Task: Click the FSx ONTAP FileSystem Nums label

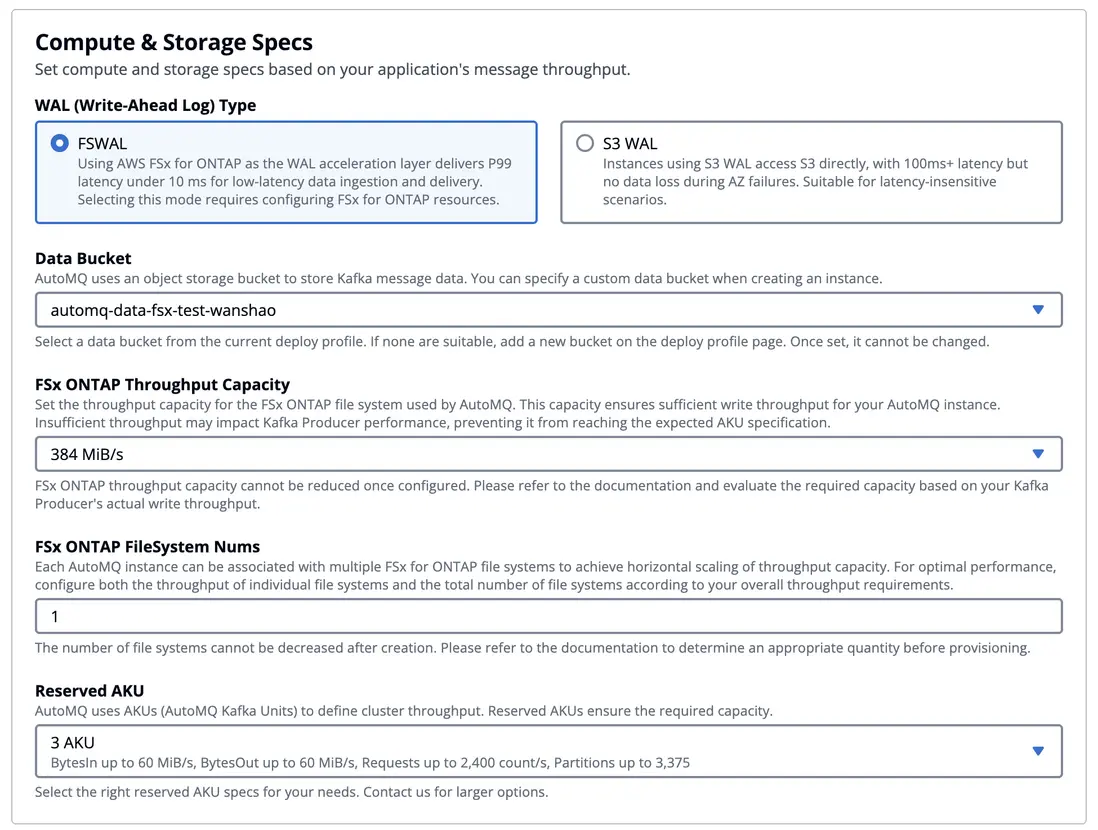Action: click(x=147, y=546)
